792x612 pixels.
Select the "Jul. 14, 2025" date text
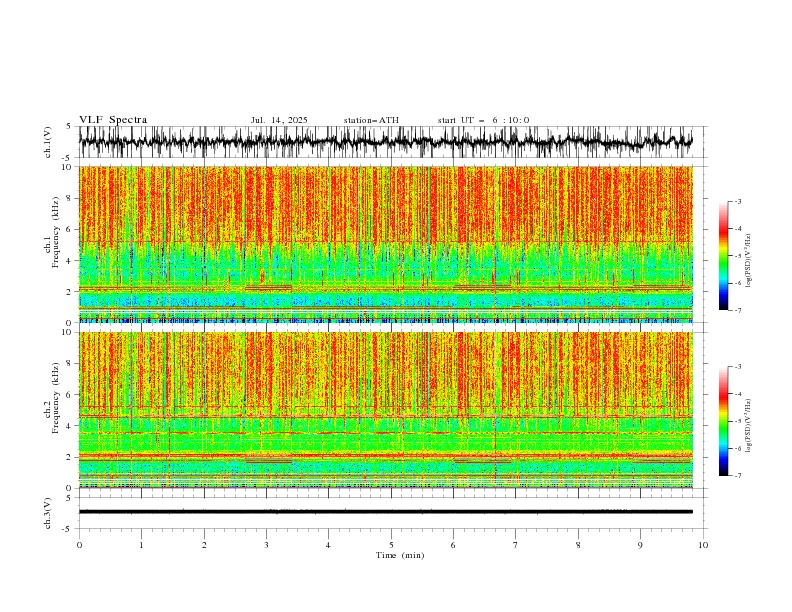coord(279,120)
